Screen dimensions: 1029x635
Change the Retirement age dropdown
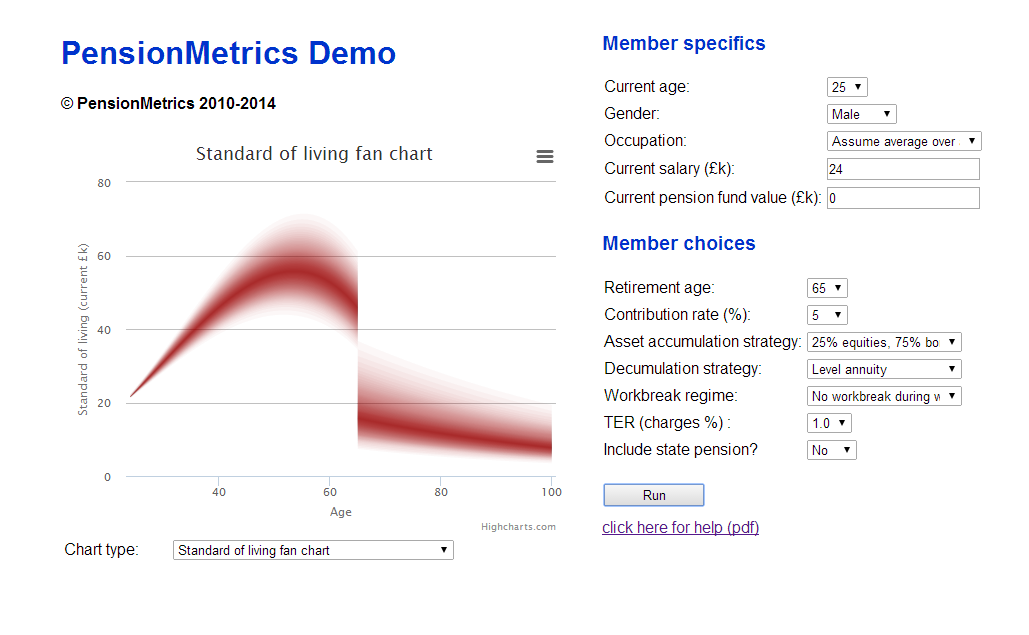coord(827,288)
